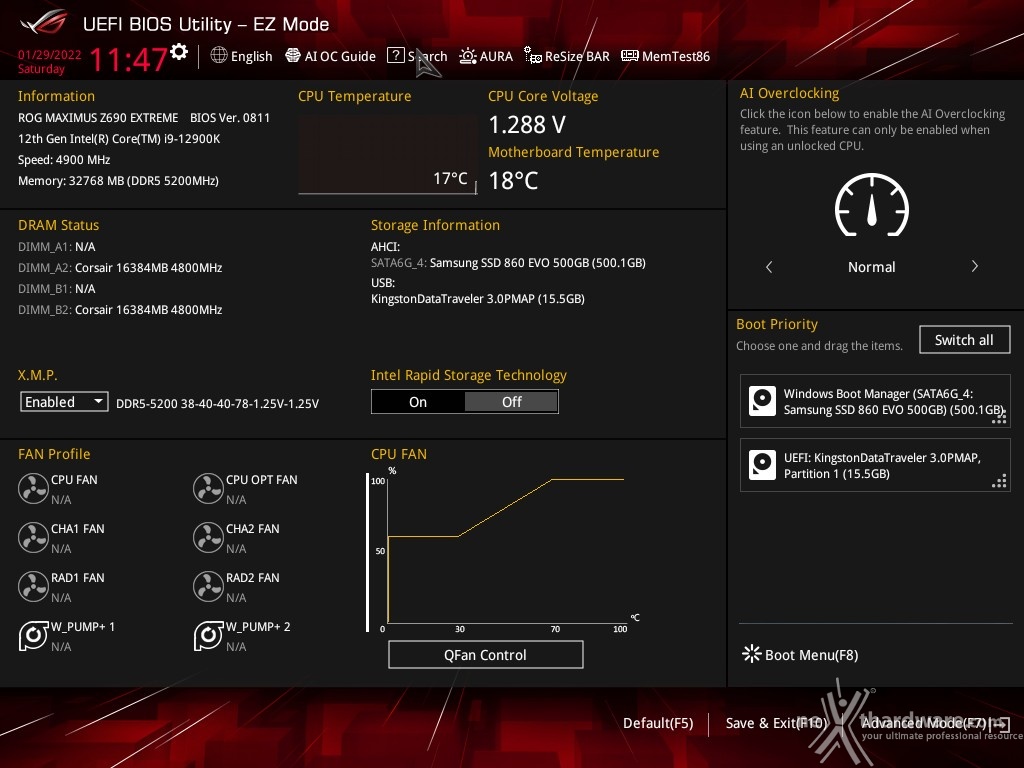The image size is (1024, 768).
Task: Select previous AI Overclocking mode arrow
Action: tap(769, 266)
